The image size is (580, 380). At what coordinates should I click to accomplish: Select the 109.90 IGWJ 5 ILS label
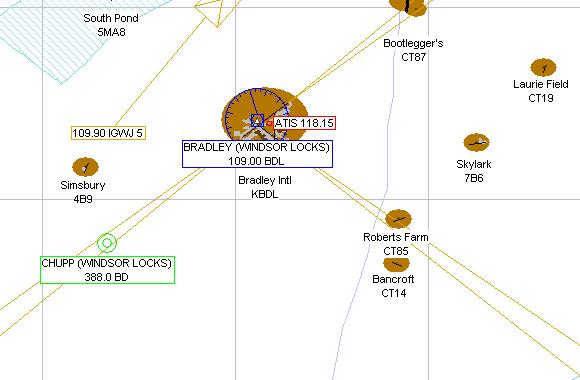coord(108,133)
